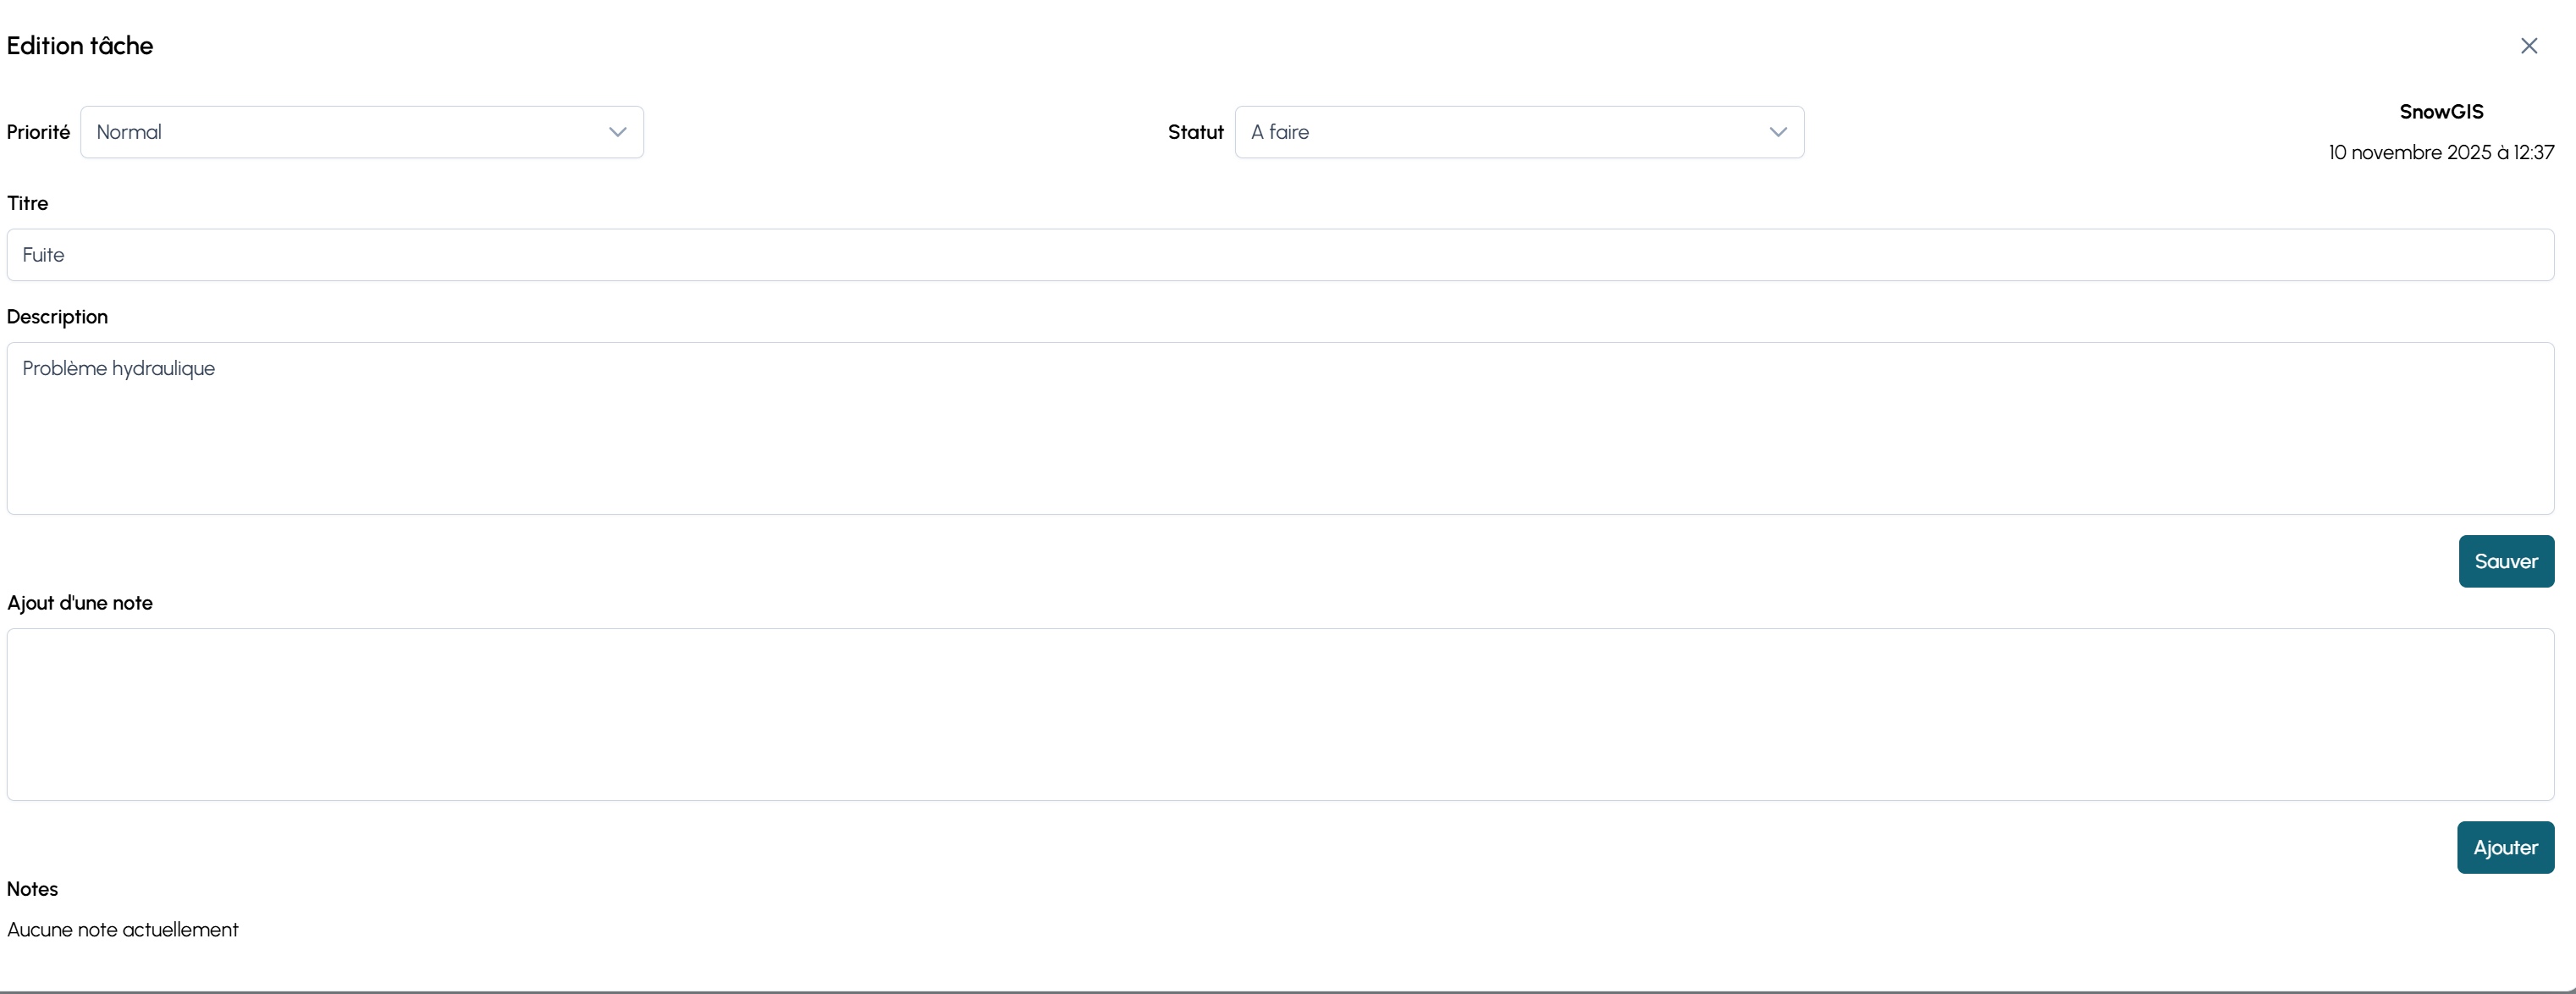The image size is (2576, 994).
Task: Click into the Description text area
Action: (1280, 428)
